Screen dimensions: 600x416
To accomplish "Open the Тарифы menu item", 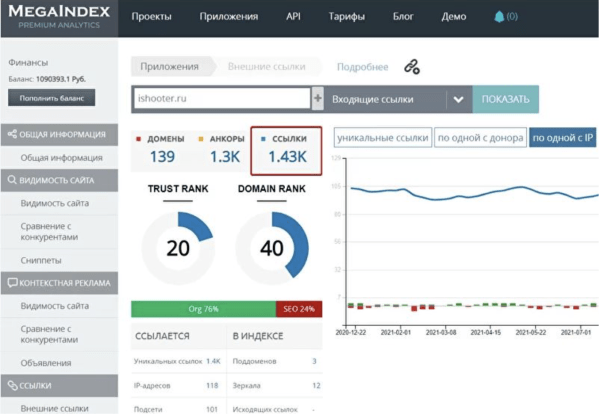I will (x=345, y=17).
